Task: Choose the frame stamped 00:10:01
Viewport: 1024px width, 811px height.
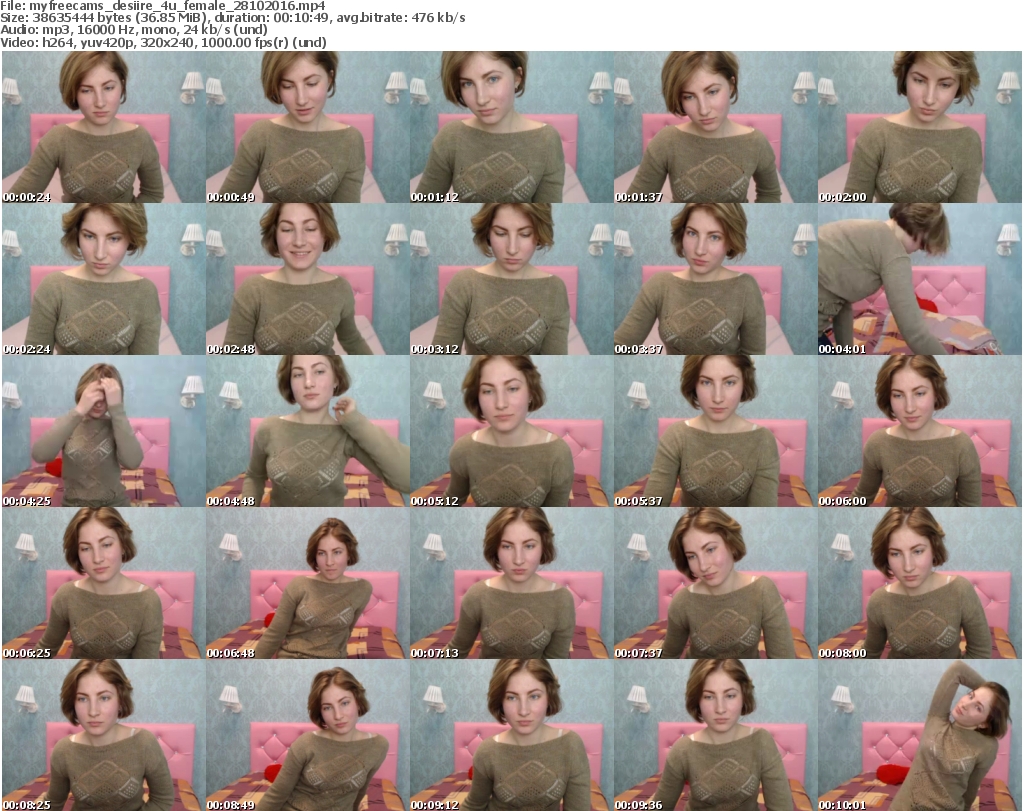Action: [x=920, y=735]
